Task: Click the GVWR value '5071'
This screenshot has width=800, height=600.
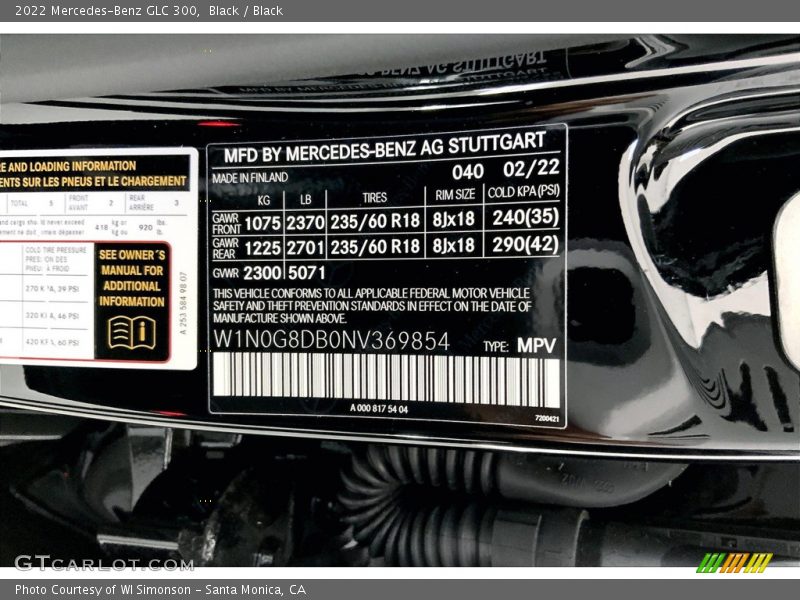Action: pyautogui.click(x=306, y=273)
